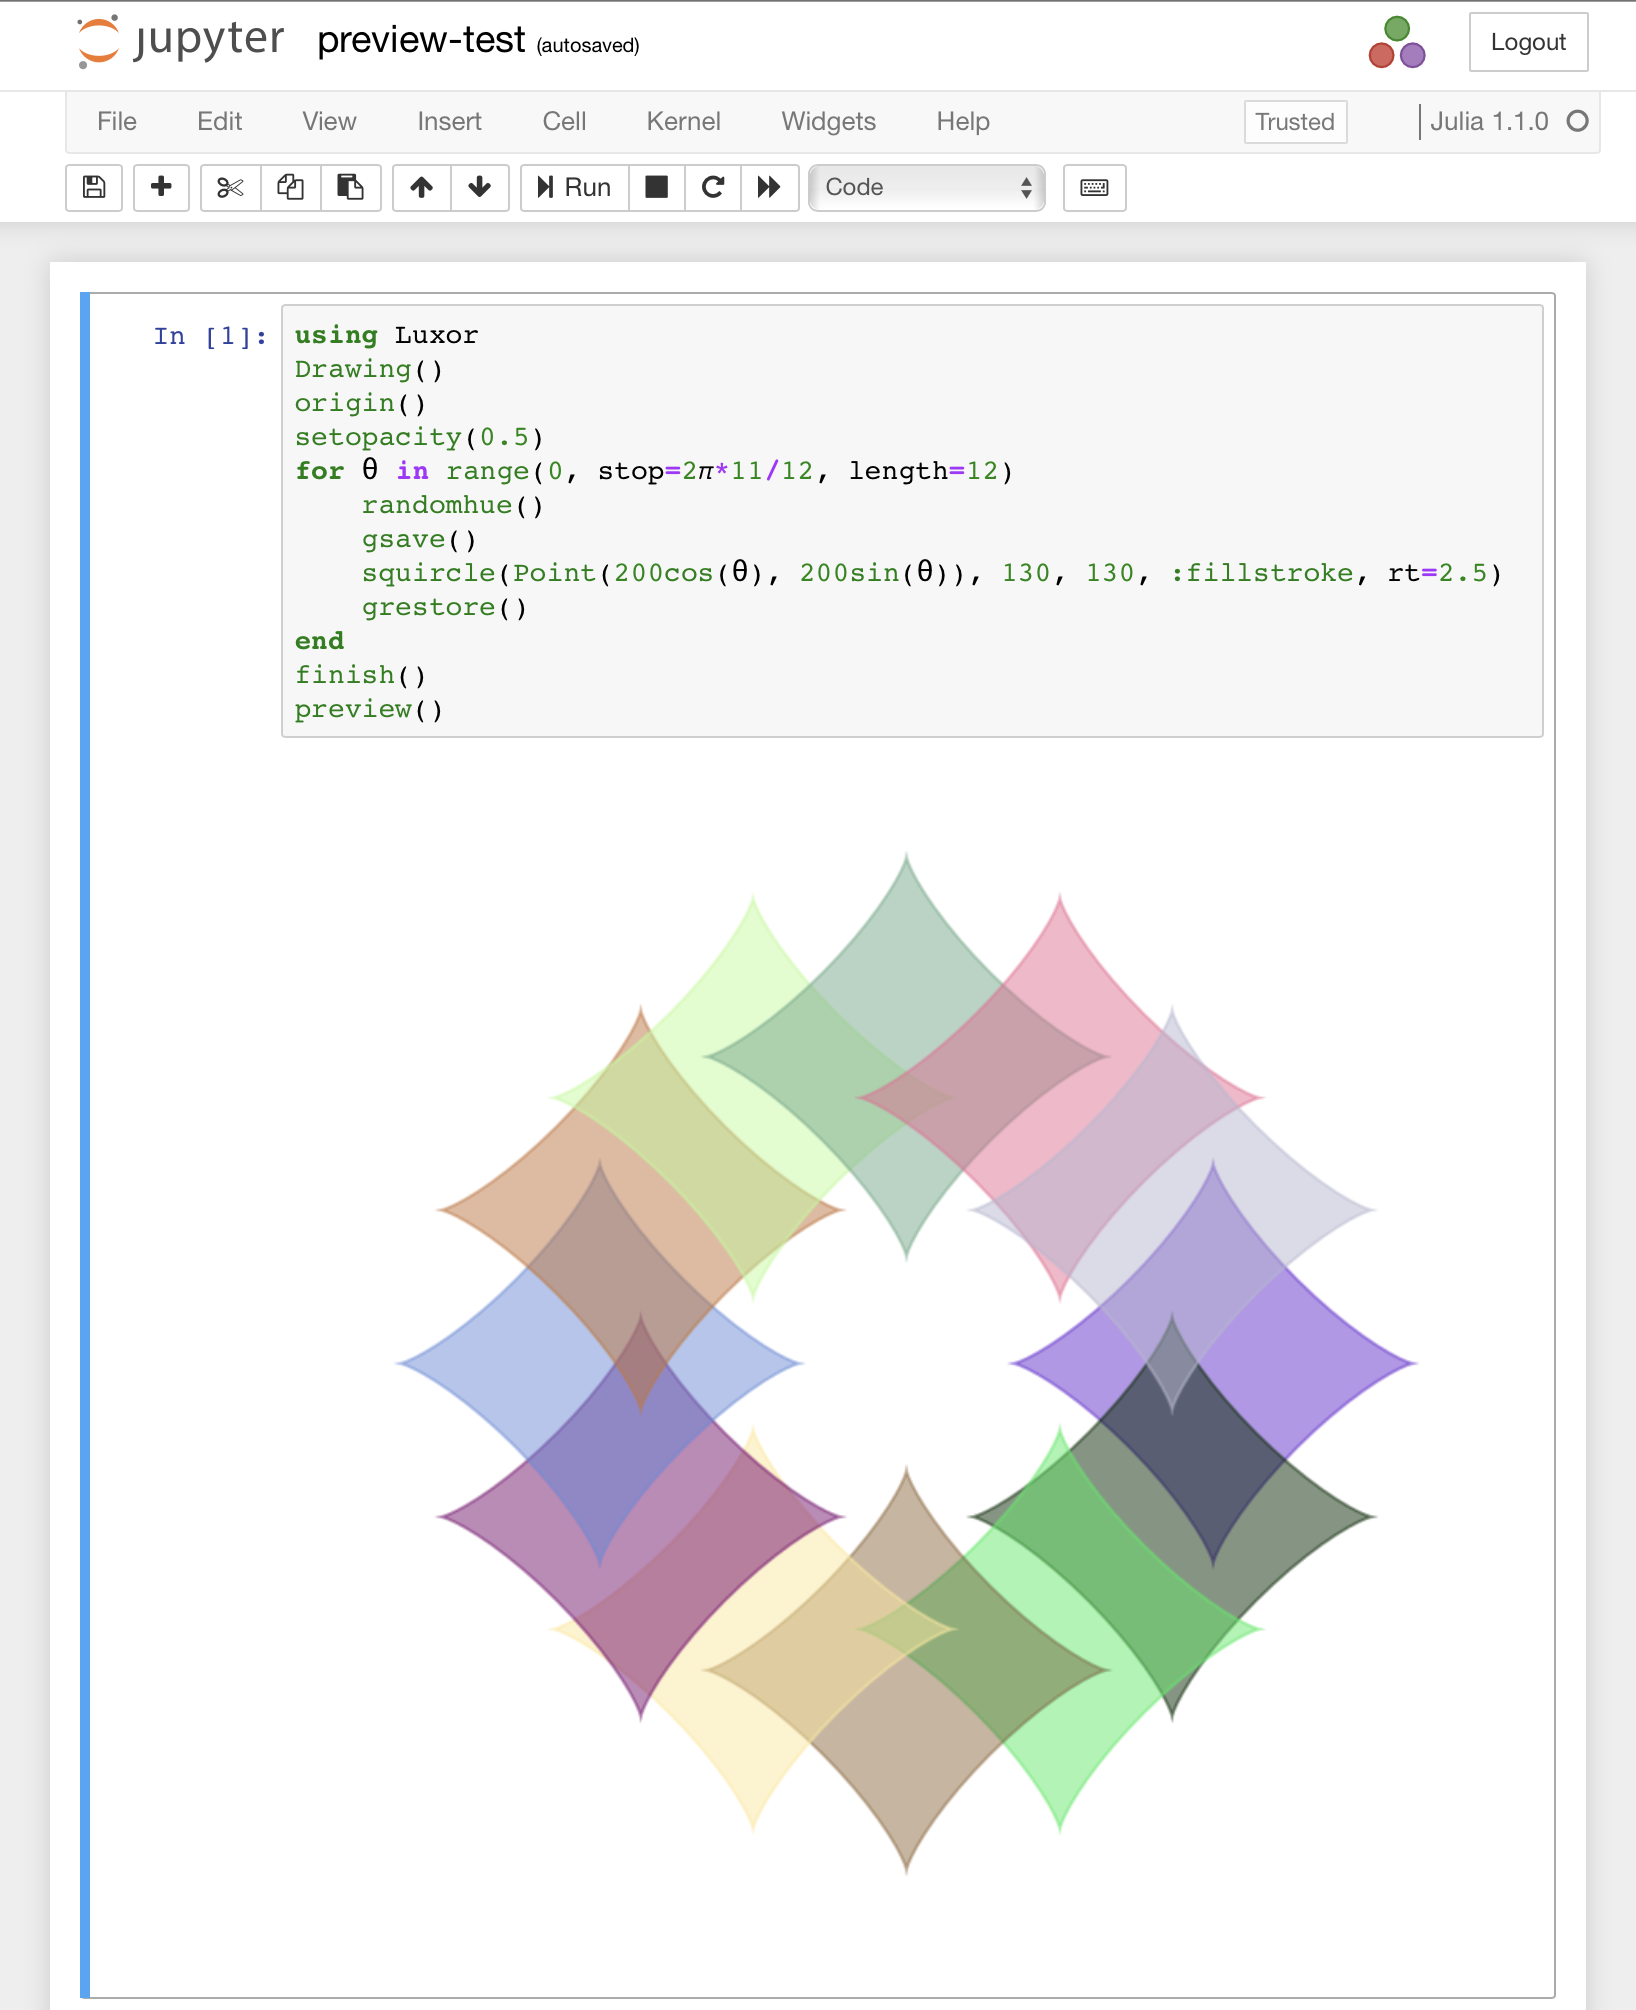The height and width of the screenshot is (2010, 1636).
Task: Run the current cell
Action: pyautogui.click(x=574, y=187)
